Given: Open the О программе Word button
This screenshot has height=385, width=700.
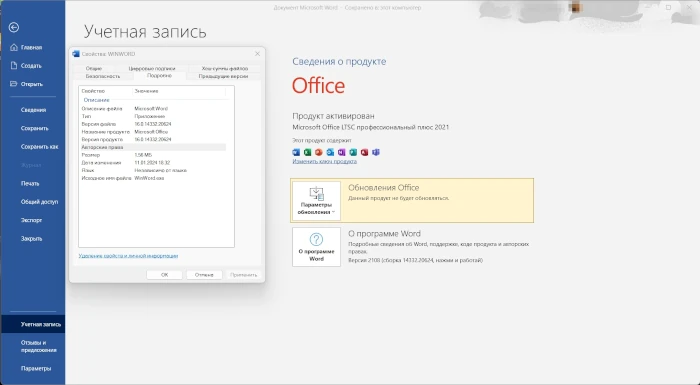Looking at the screenshot, I should pos(316,247).
